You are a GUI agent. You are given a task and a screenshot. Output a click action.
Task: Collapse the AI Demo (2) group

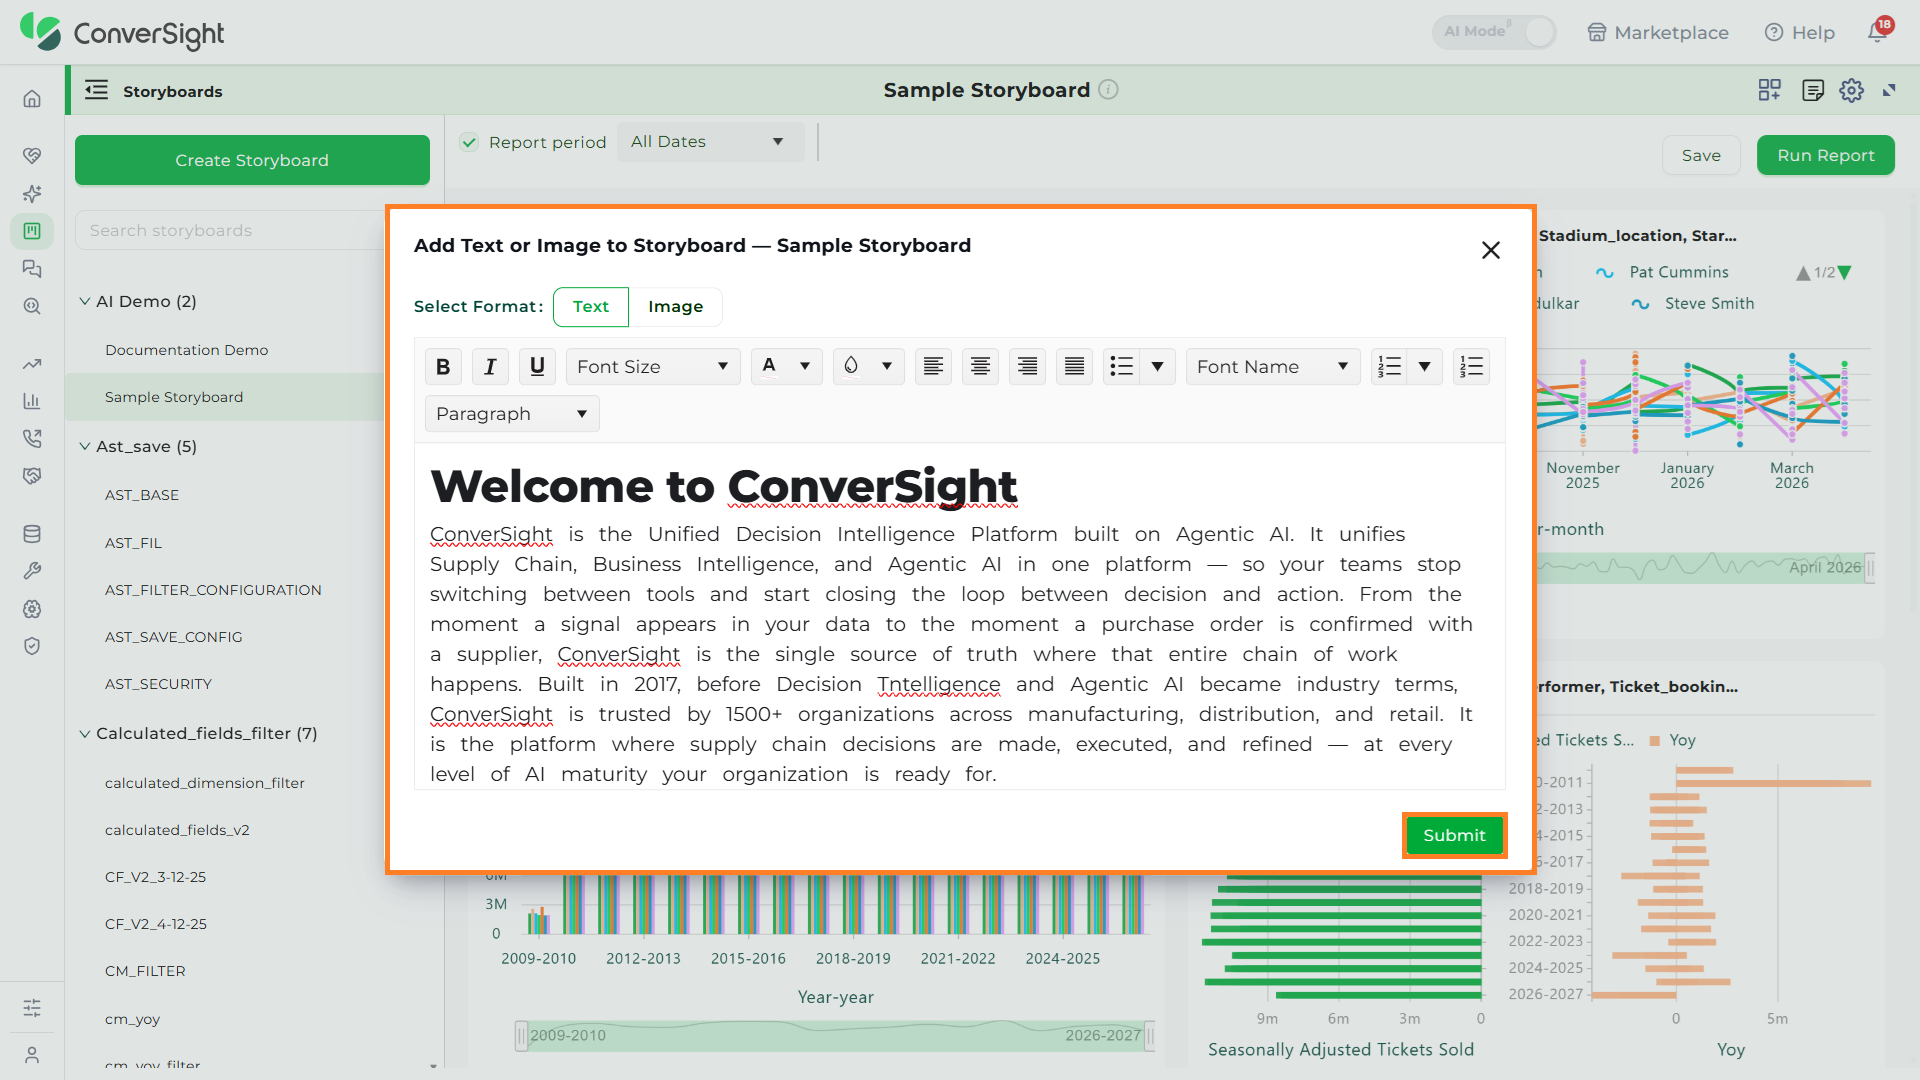[85, 301]
